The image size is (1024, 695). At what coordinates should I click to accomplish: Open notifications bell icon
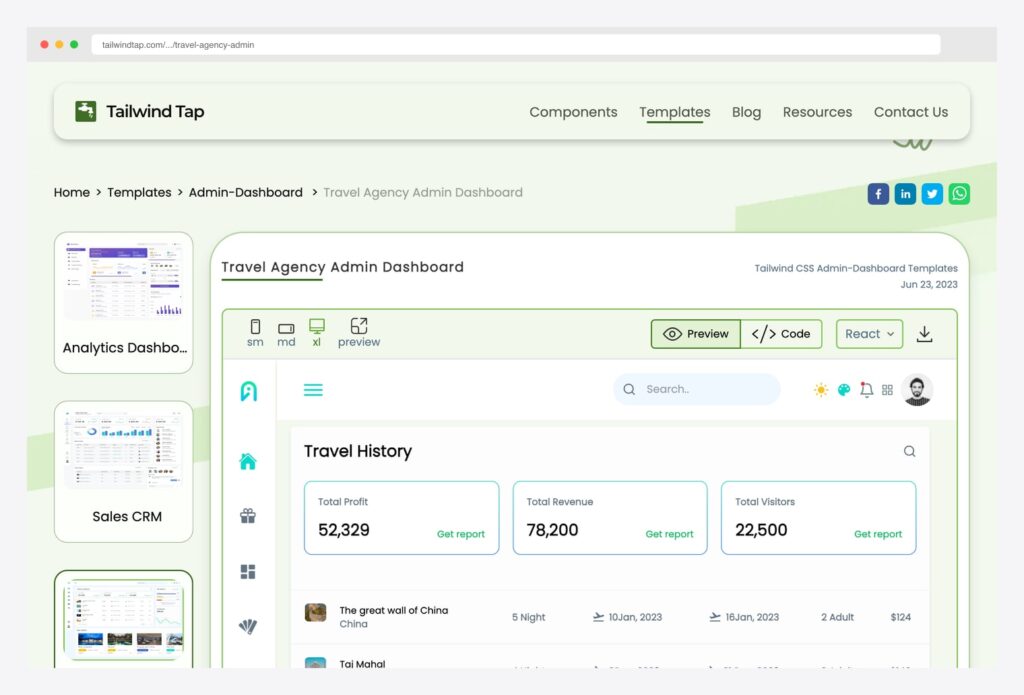point(866,389)
